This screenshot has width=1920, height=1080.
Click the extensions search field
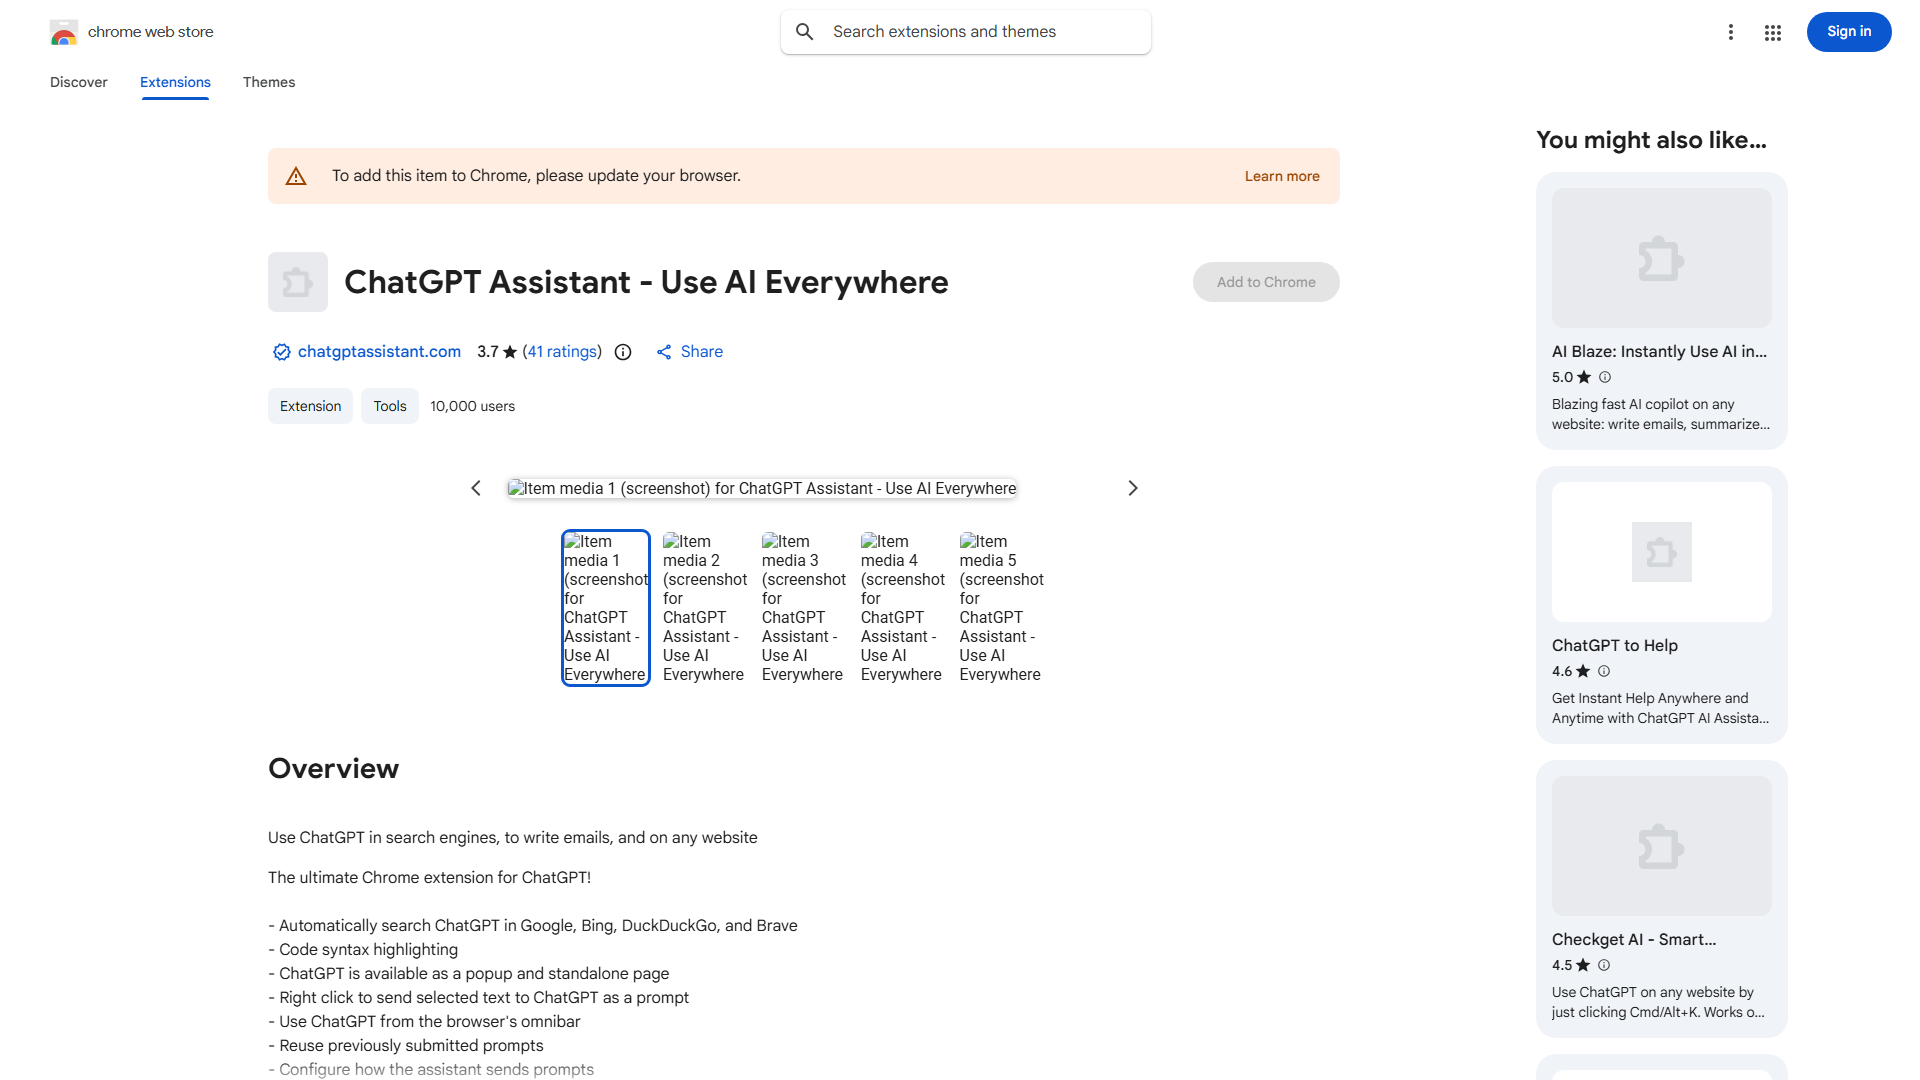pos(965,31)
